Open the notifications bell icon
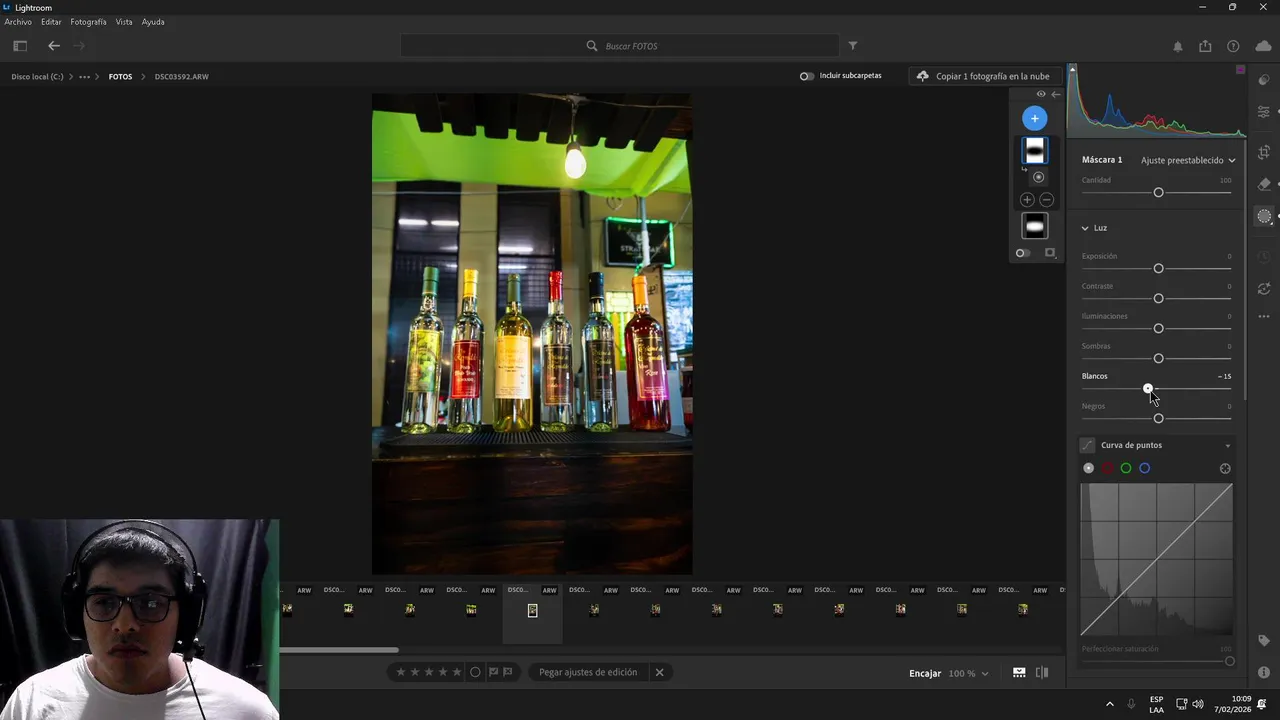Image resolution: width=1280 pixels, height=720 pixels. (1177, 46)
